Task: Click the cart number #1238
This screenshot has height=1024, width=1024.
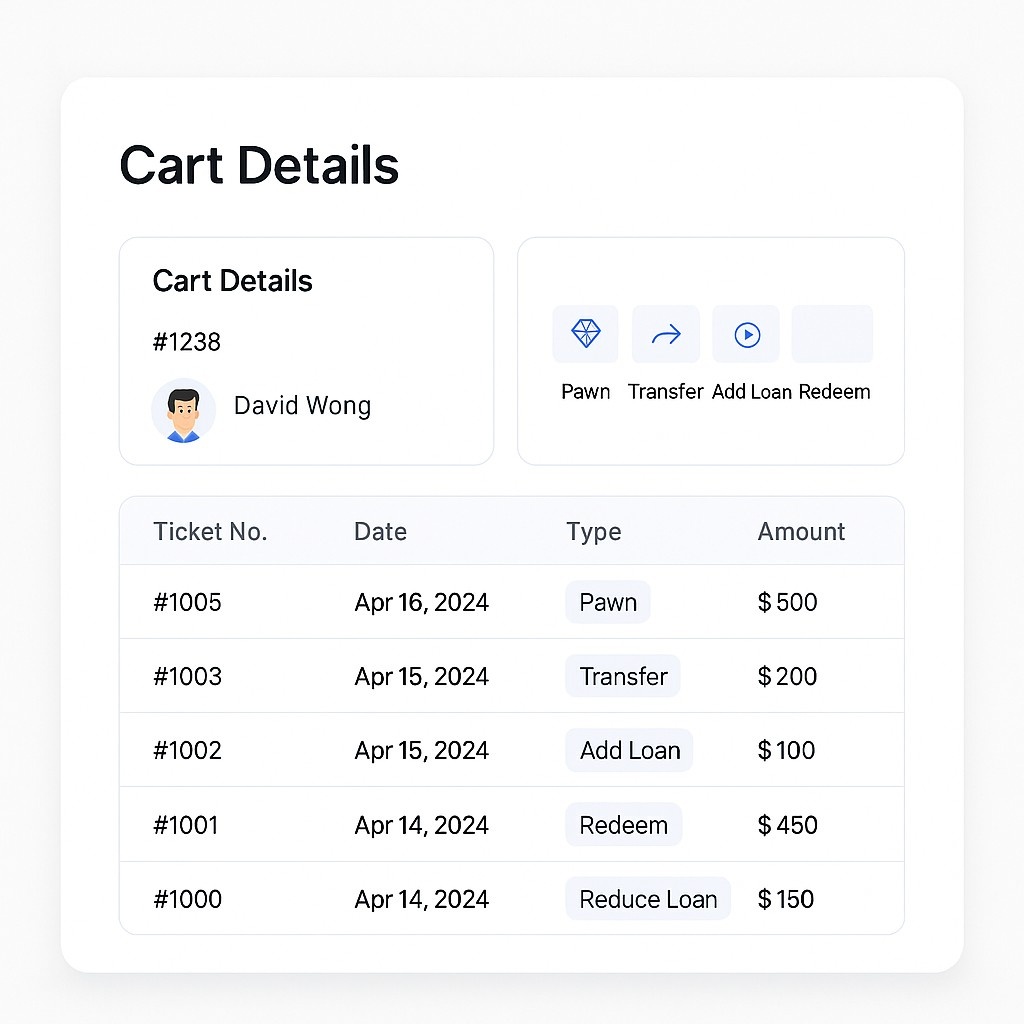Action: 186,342
